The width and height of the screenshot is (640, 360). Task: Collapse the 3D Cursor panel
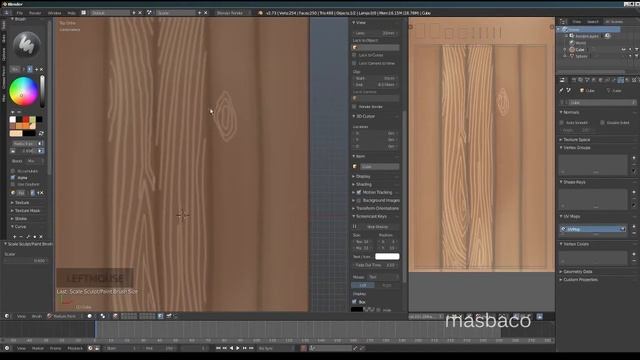coord(365,116)
